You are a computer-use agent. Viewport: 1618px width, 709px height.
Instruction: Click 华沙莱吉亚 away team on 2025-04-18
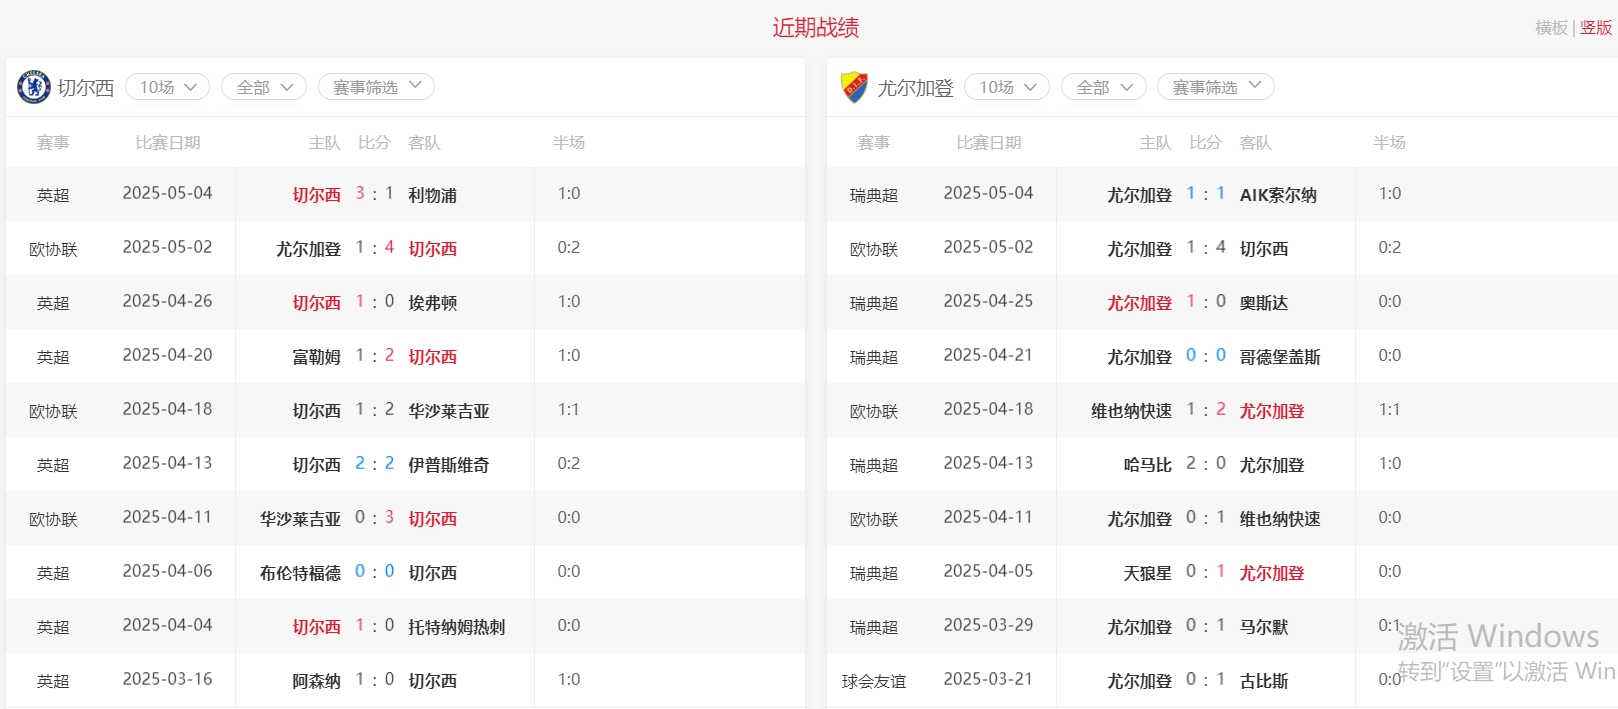point(448,411)
